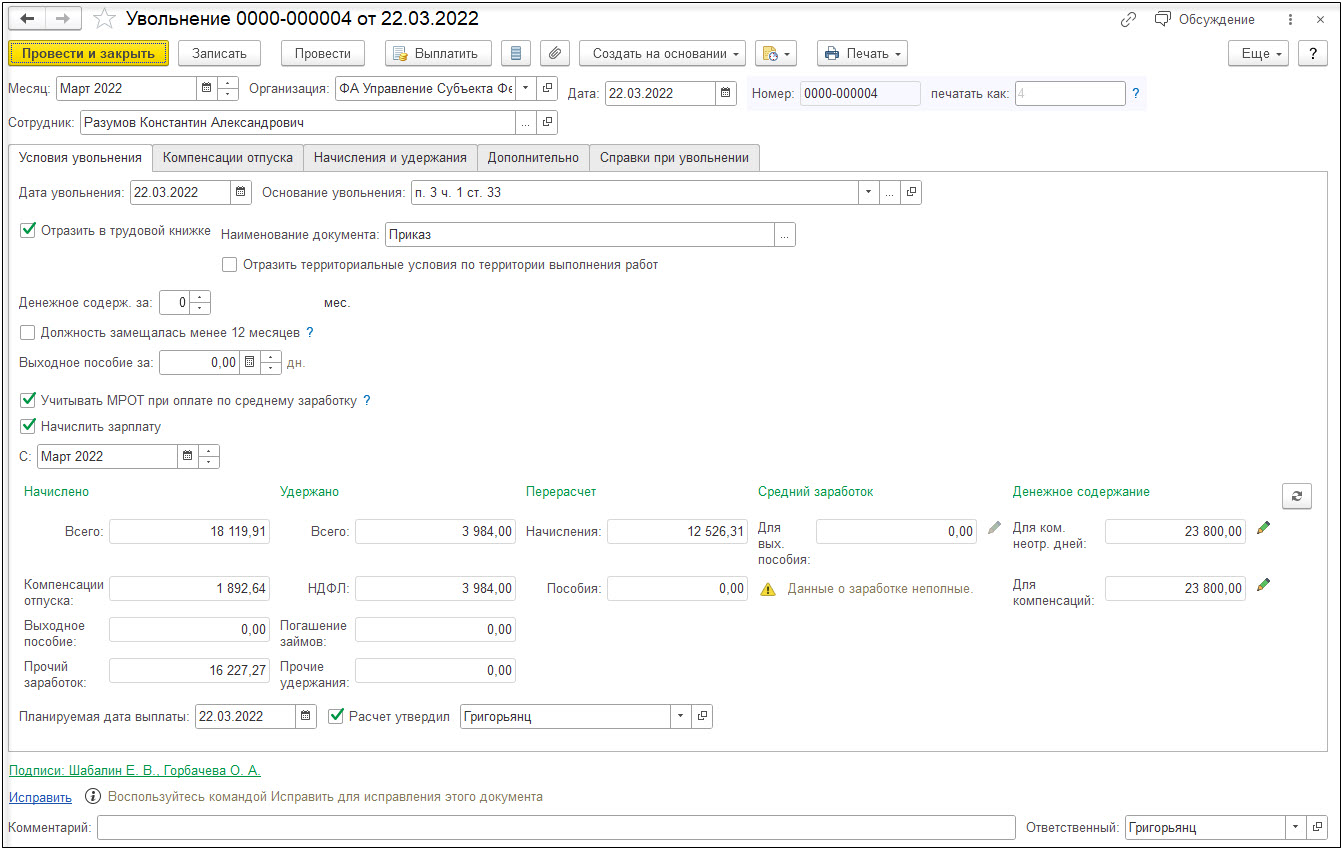Expand Основание увольнения dropdown arrow
This screenshot has height=848, width=1341.
(869, 192)
